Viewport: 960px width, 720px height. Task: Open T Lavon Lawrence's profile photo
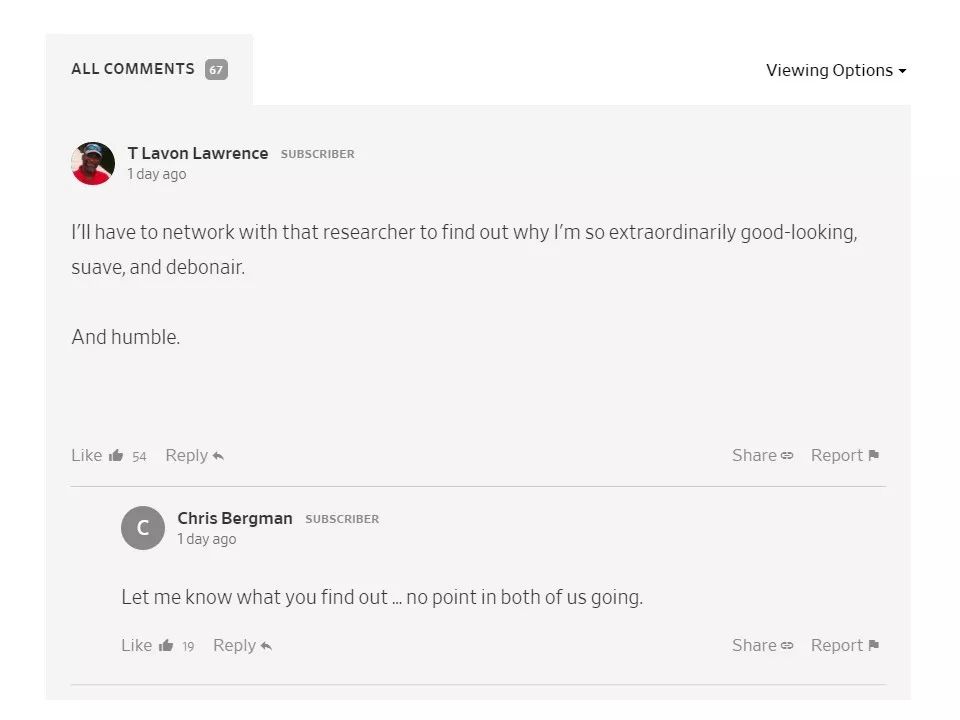click(93, 163)
